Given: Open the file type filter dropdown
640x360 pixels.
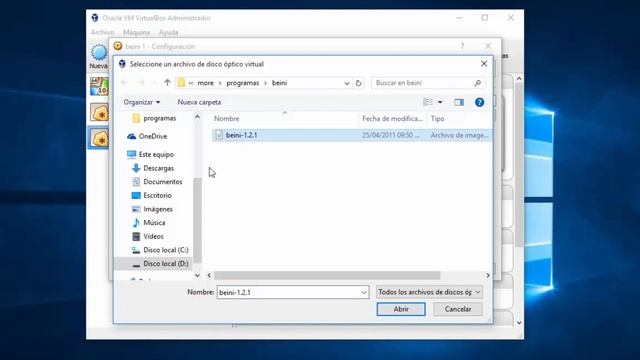Looking at the screenshot, I should point(429,292).
